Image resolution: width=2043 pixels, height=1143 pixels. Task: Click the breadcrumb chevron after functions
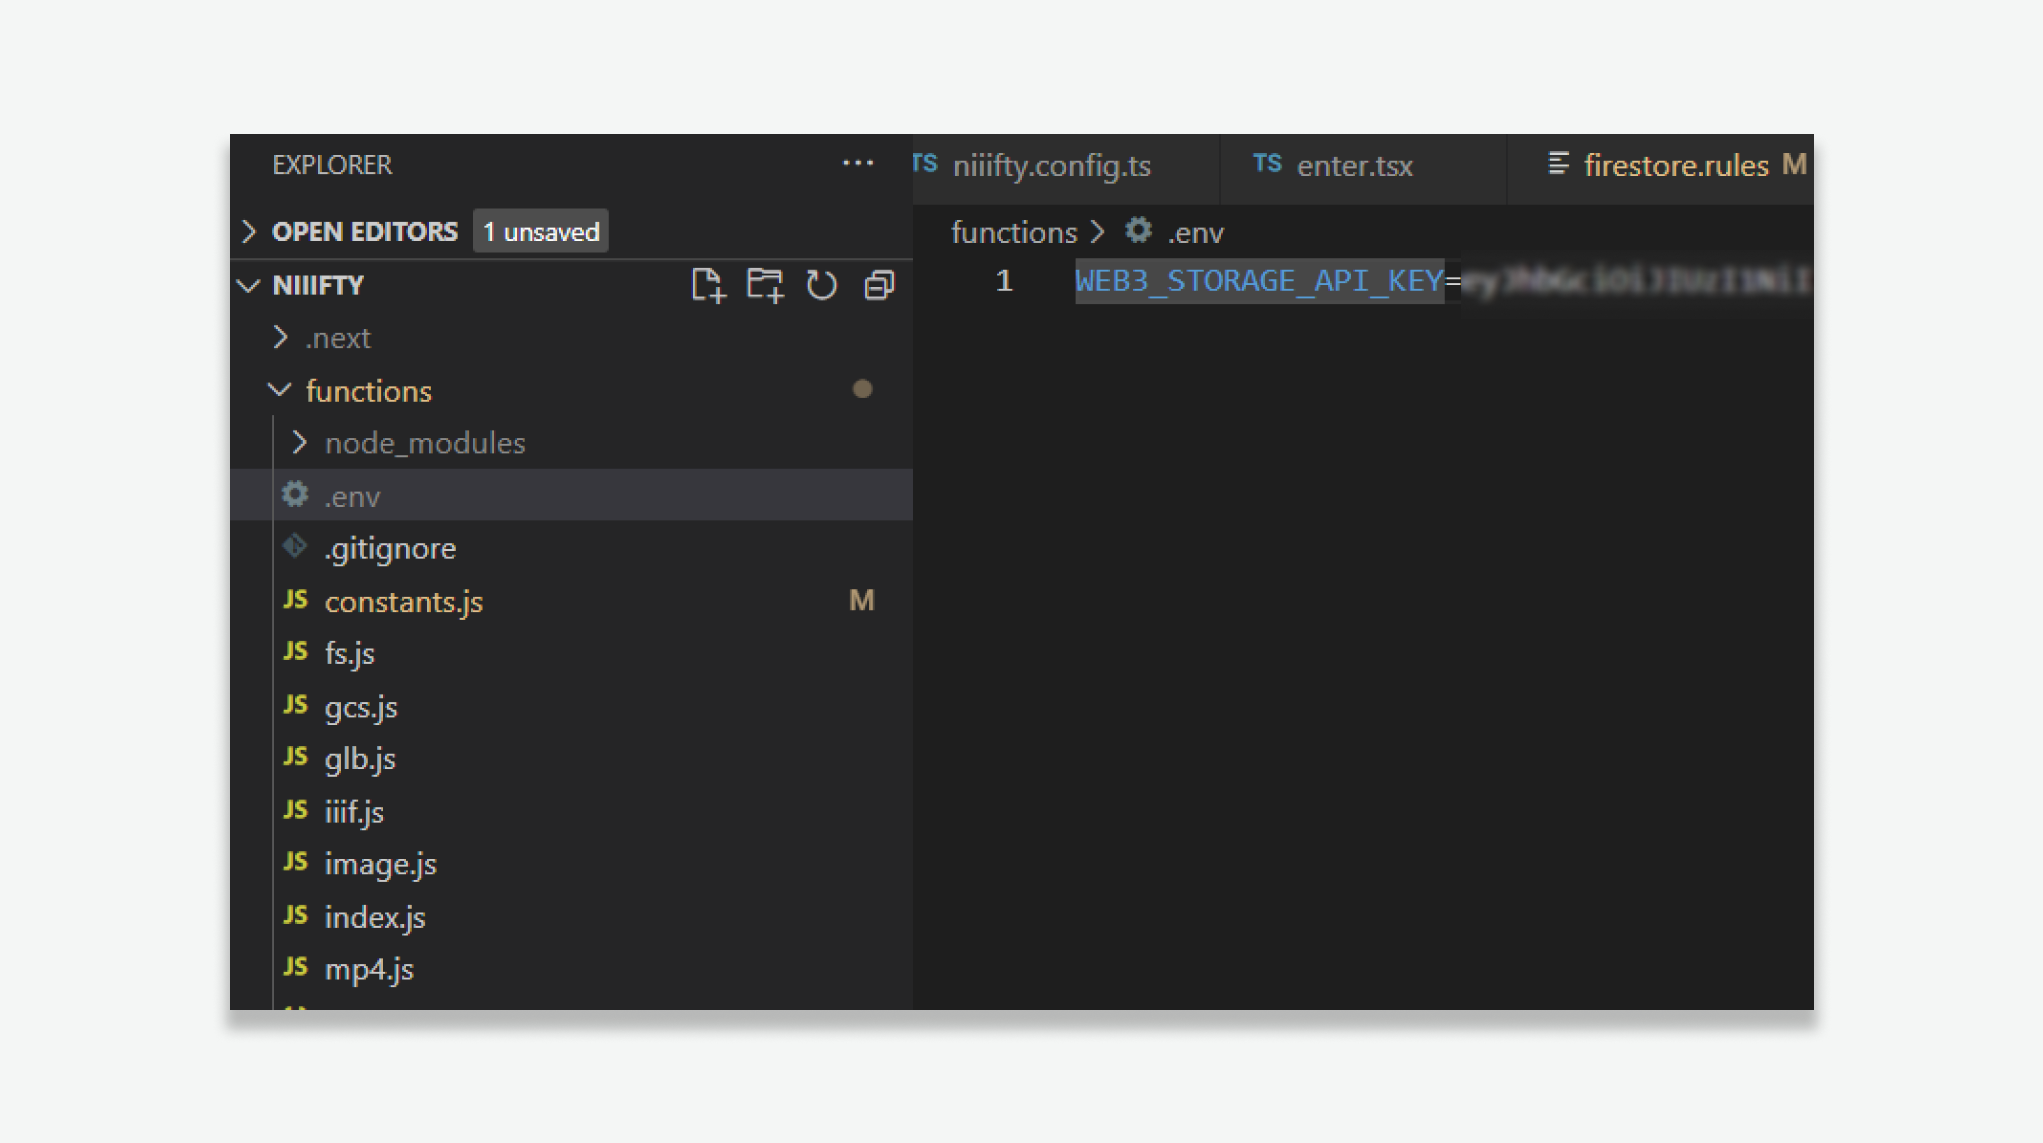point(1098,232)
